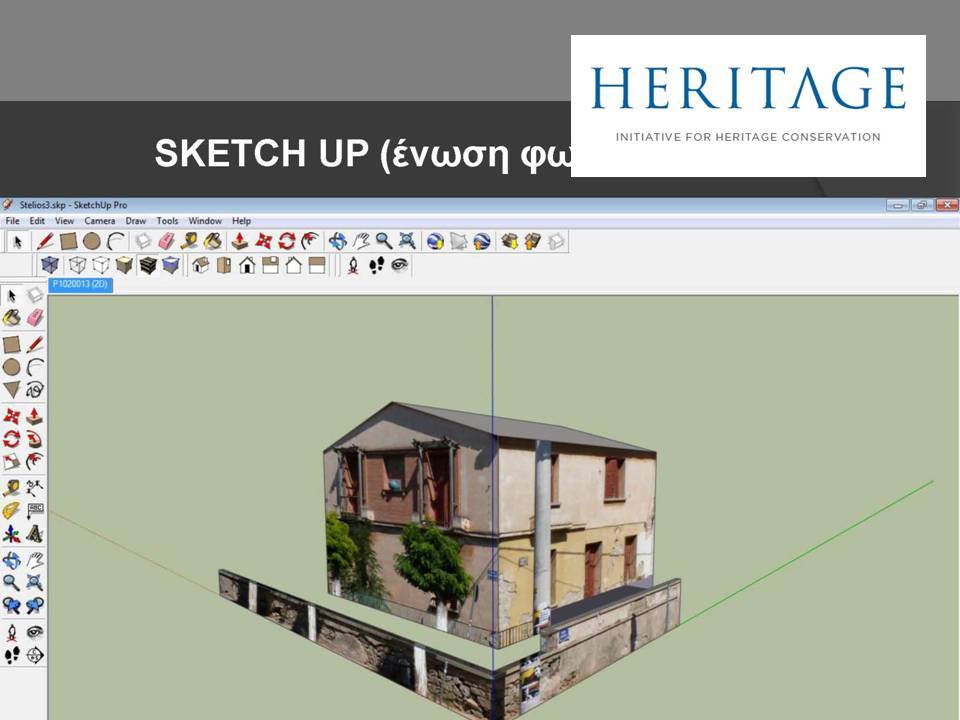Click the greyed Share Component icon
The height and width of the screenshot is (720, 960).
pos(556,241)
